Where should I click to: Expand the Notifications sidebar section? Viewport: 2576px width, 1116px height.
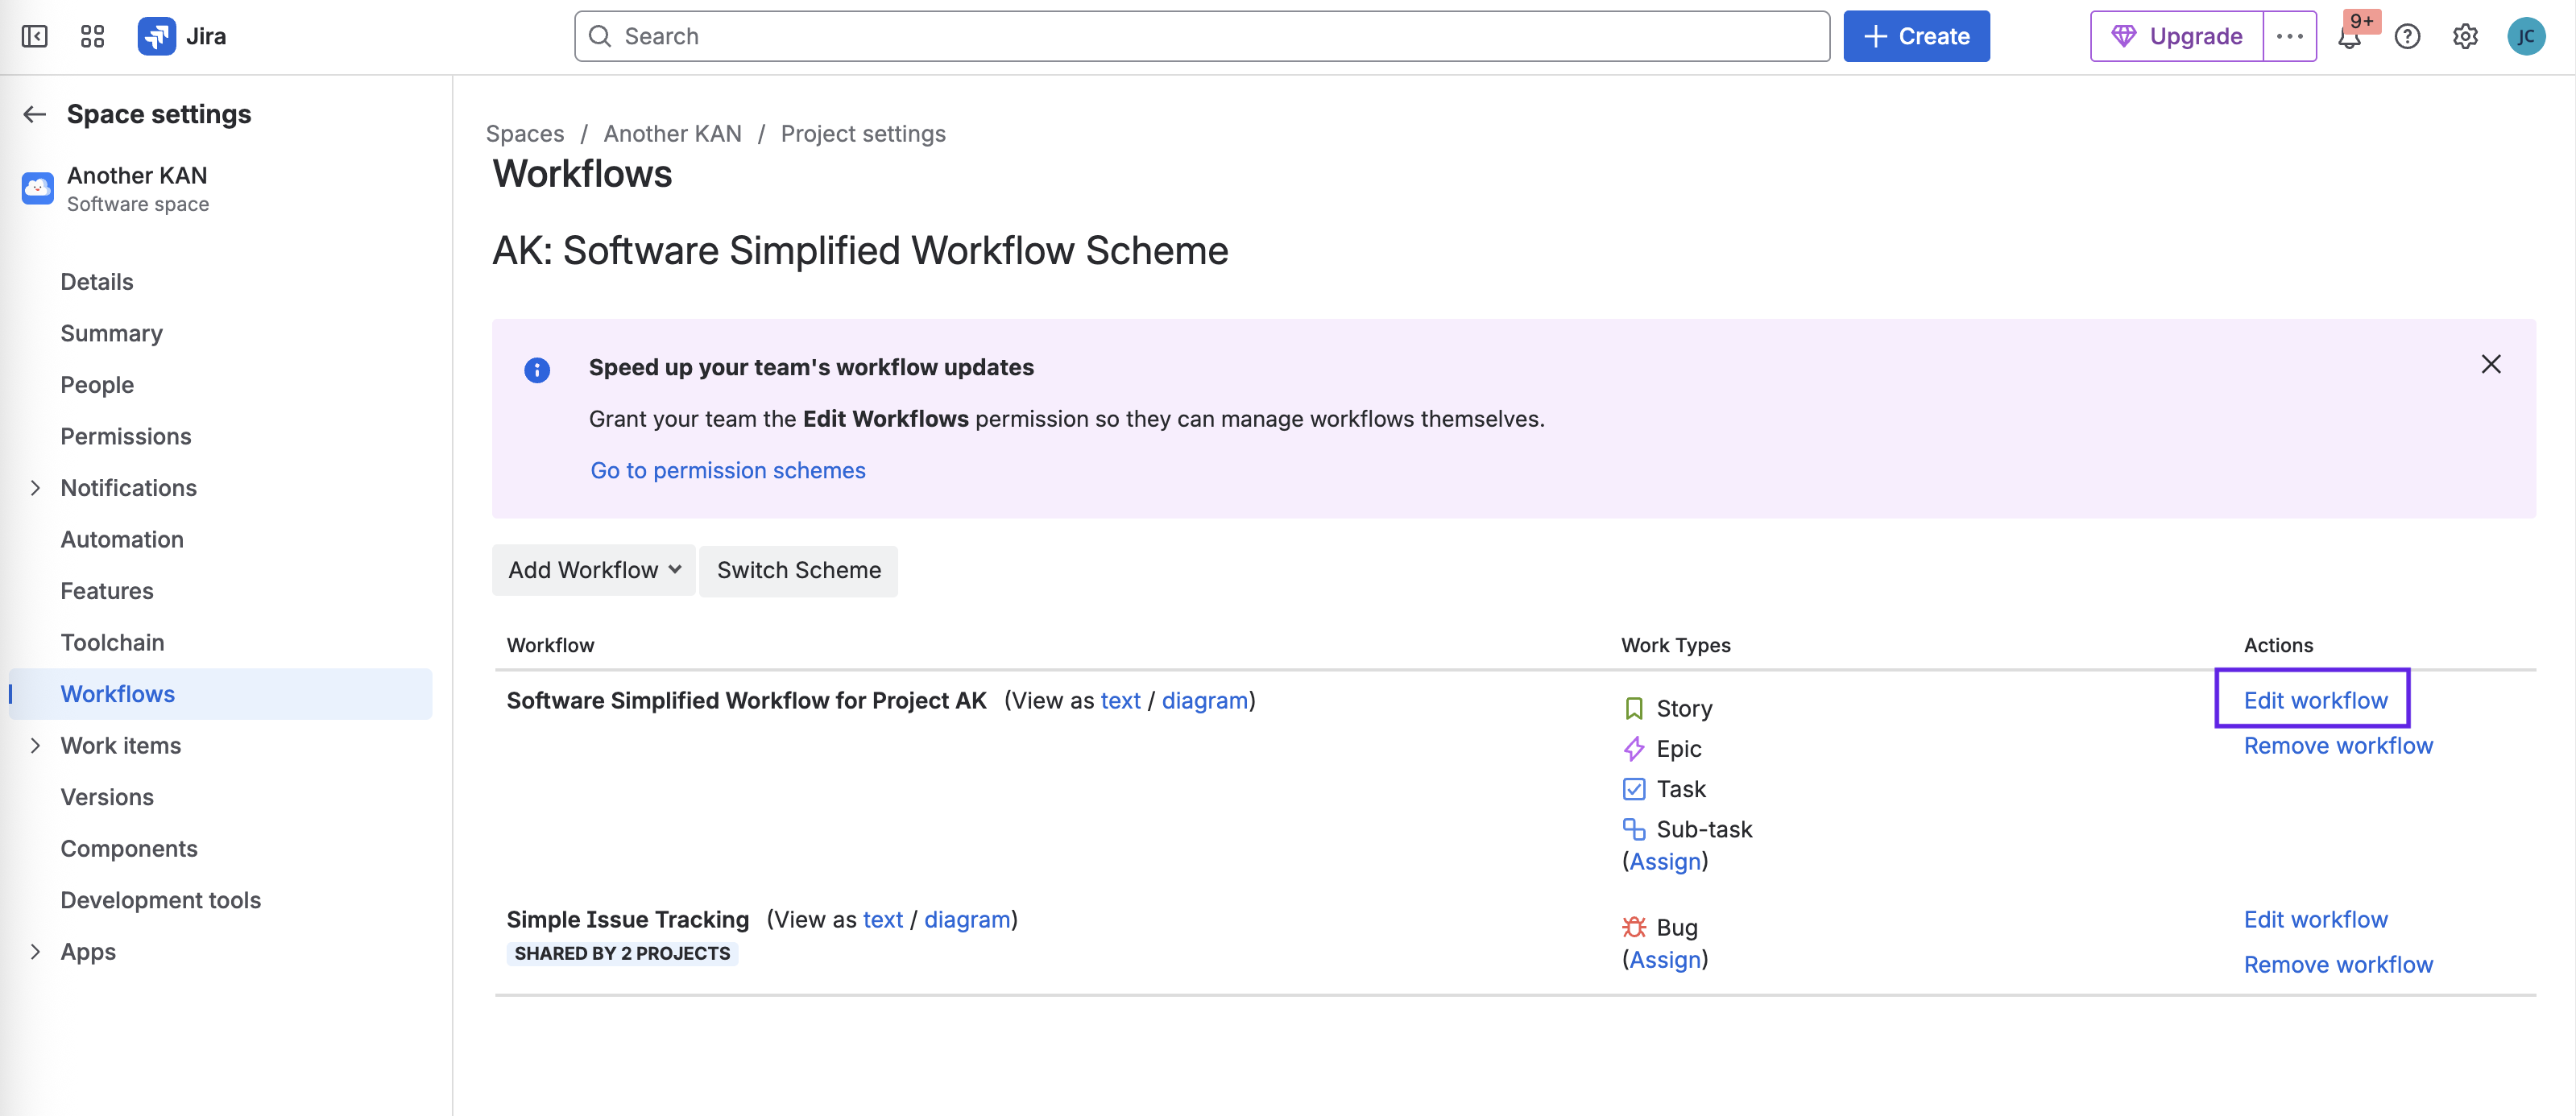pos(35,488)
